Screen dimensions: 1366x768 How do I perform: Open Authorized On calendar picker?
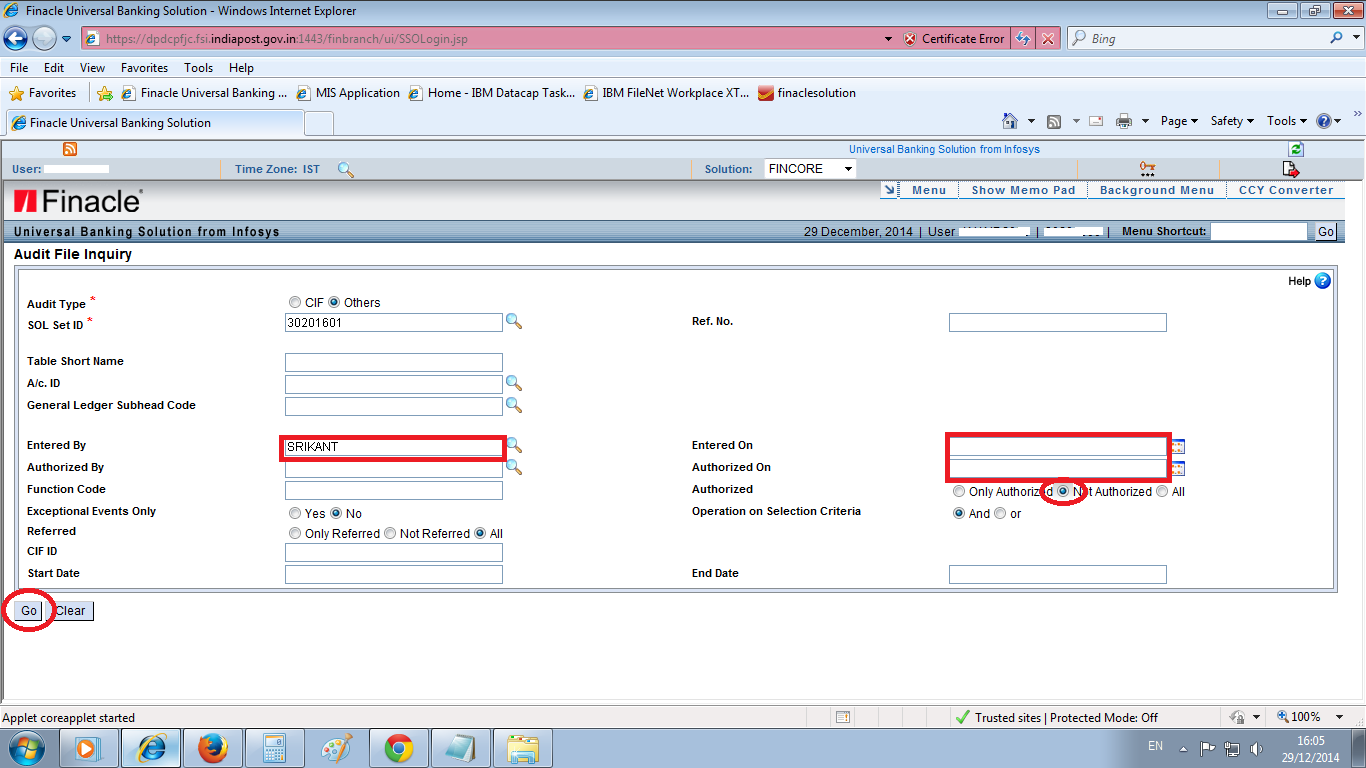1178,468
